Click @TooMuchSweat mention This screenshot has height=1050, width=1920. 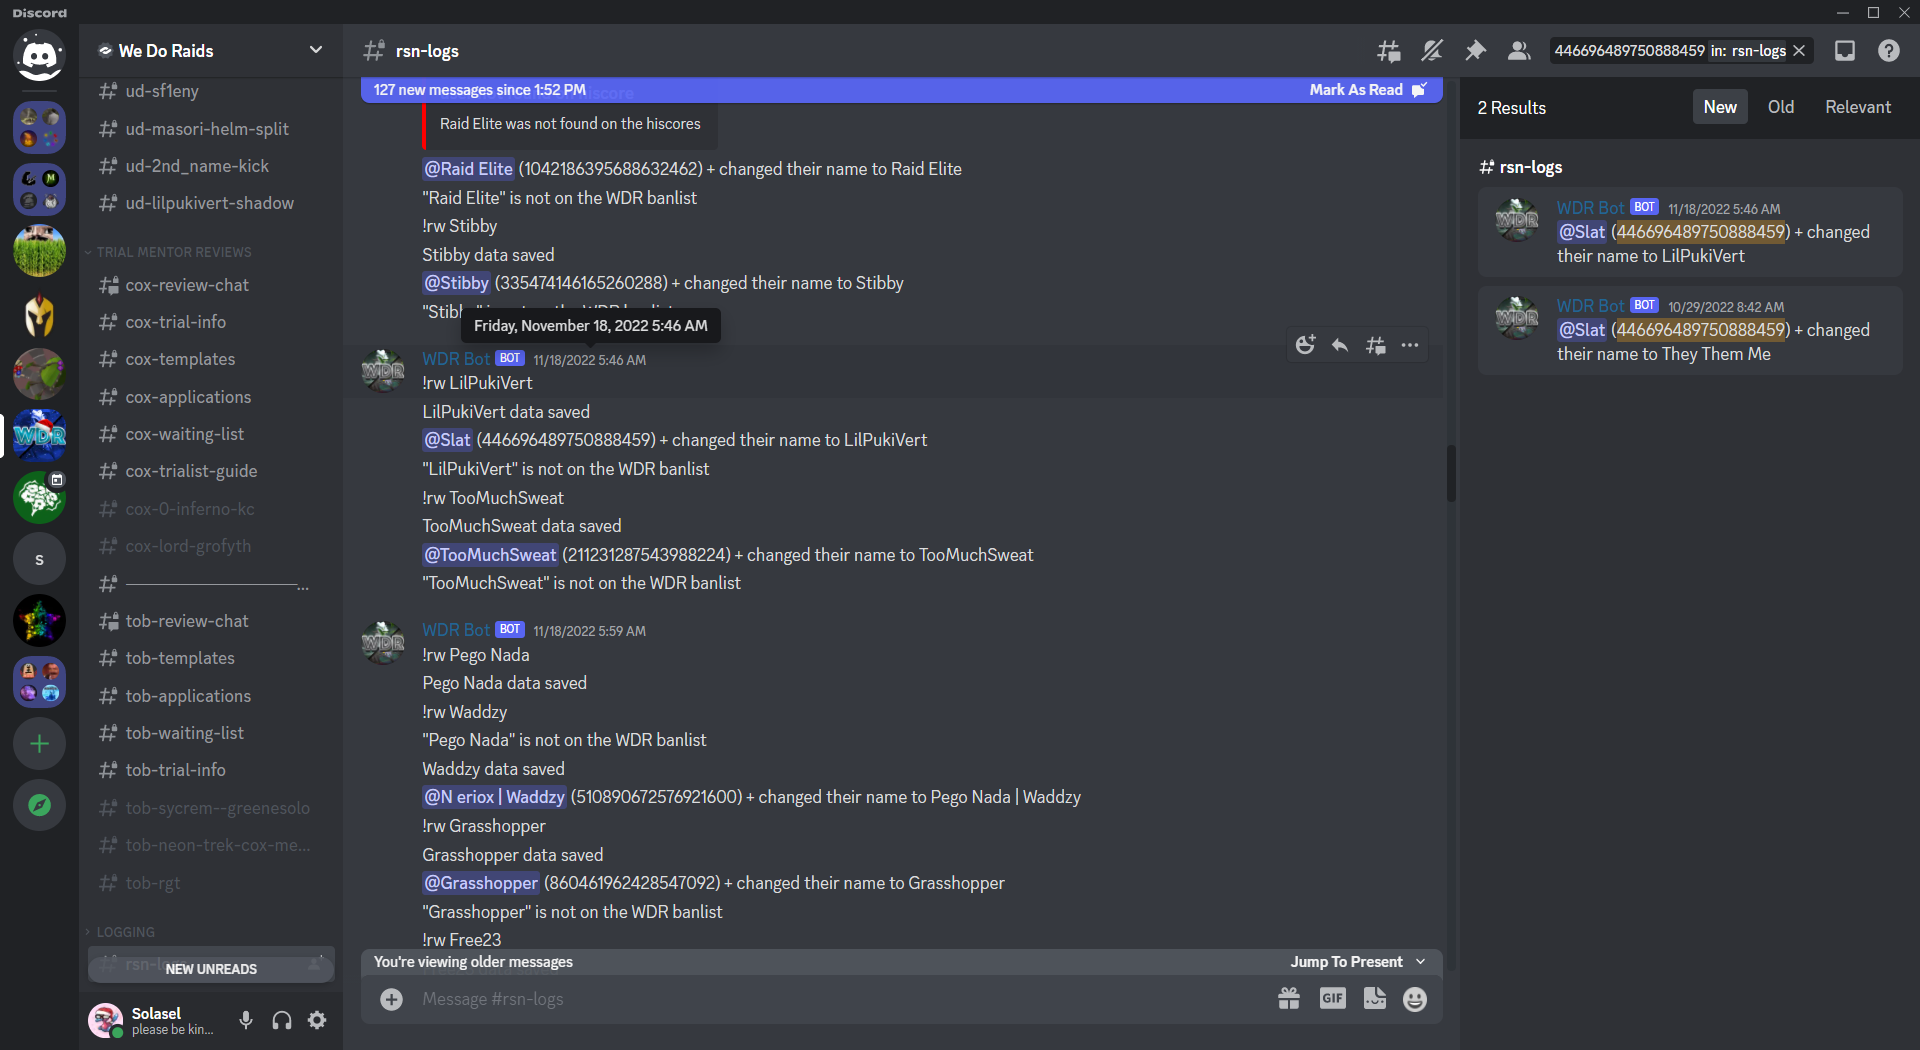point(490,555)
